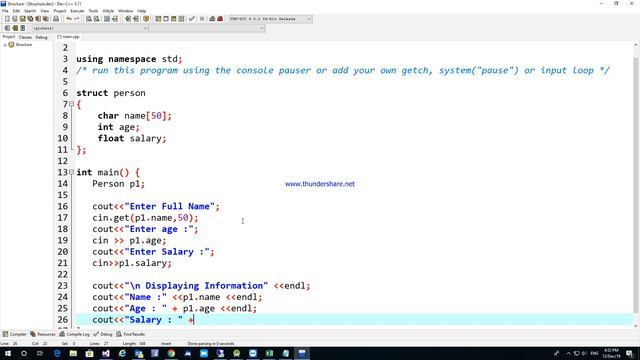Open the Tools menu
Image resolution: width=640 pixels, height=360 pixels.
tap(93, 11)
